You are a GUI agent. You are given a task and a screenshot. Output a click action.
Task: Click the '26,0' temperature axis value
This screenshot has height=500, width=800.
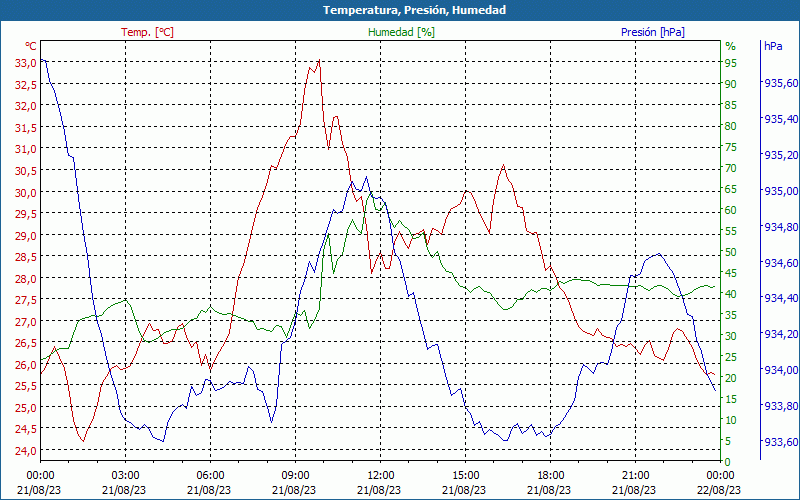(x=26, y=365)
